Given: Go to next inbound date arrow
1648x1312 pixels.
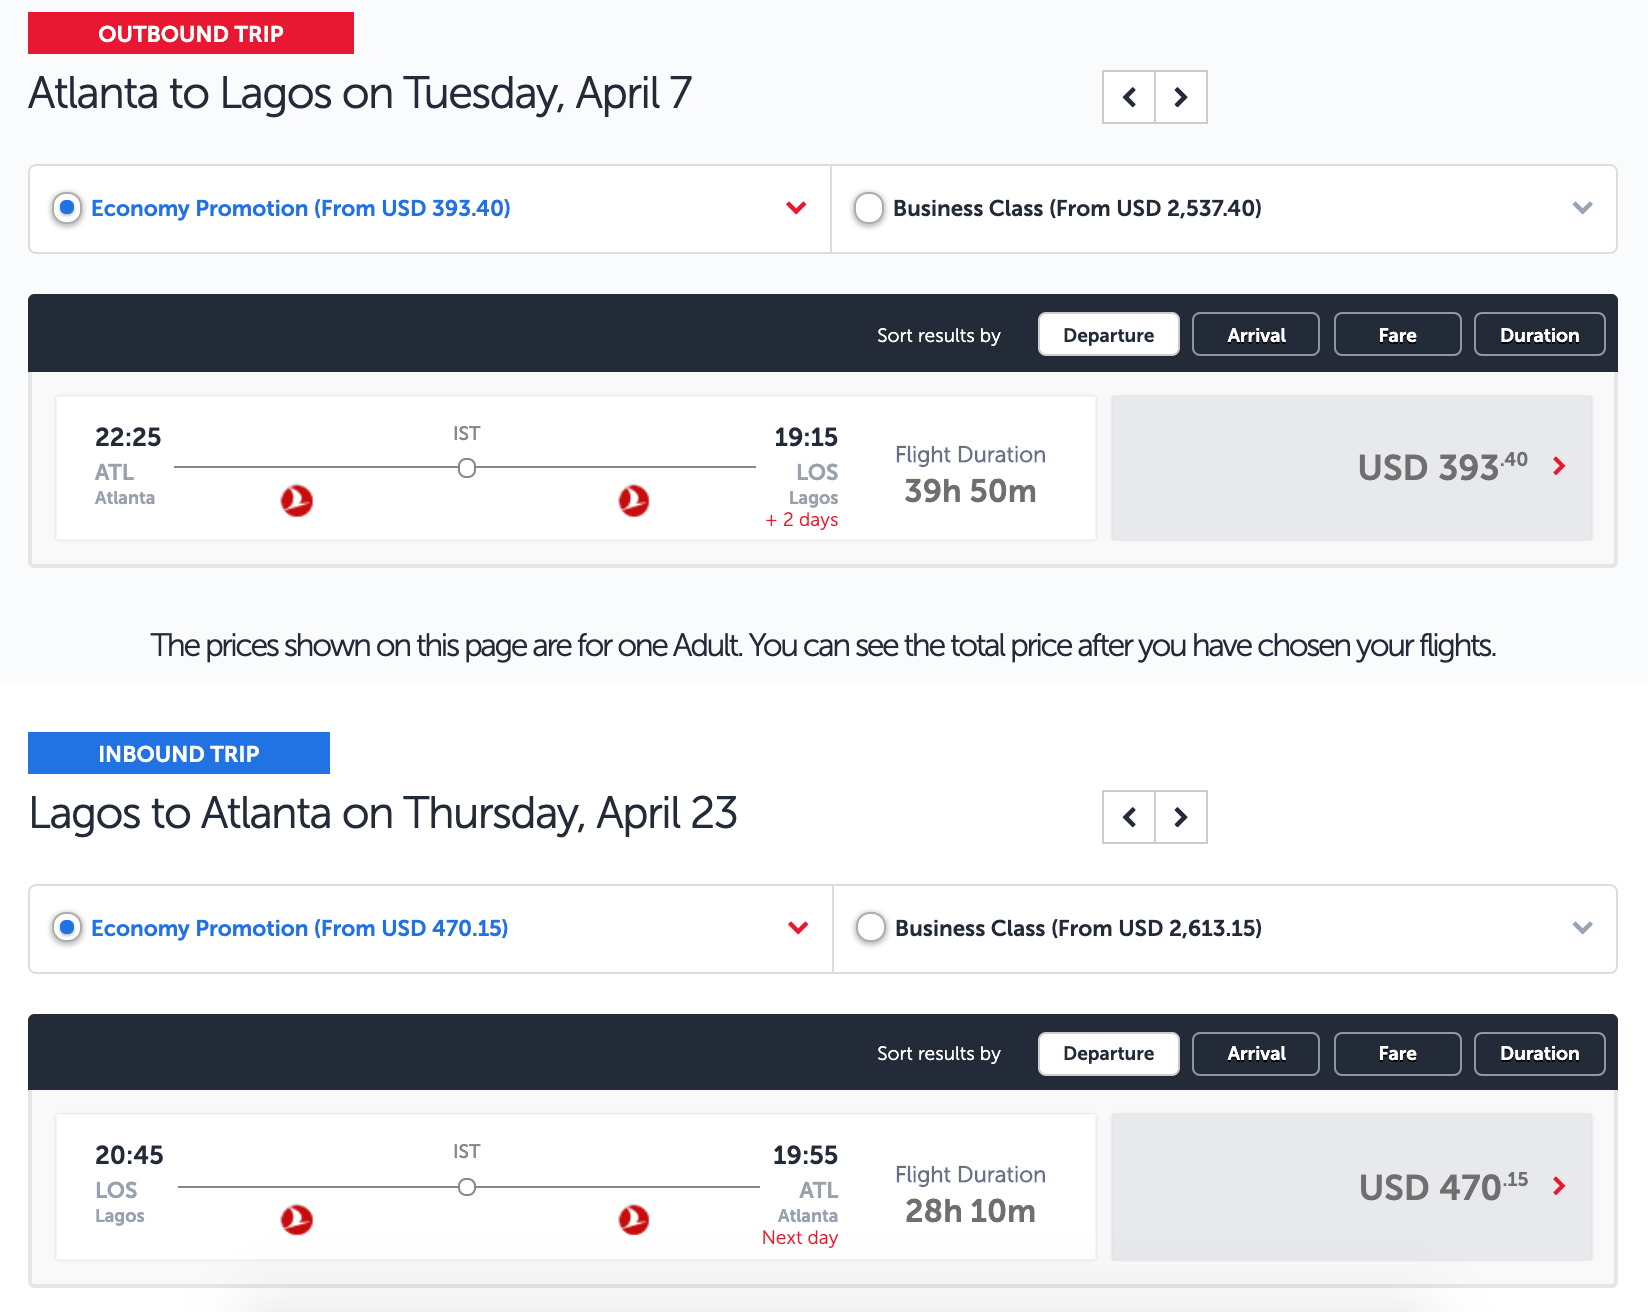Looking at the screenshot, I should 1181,817.
